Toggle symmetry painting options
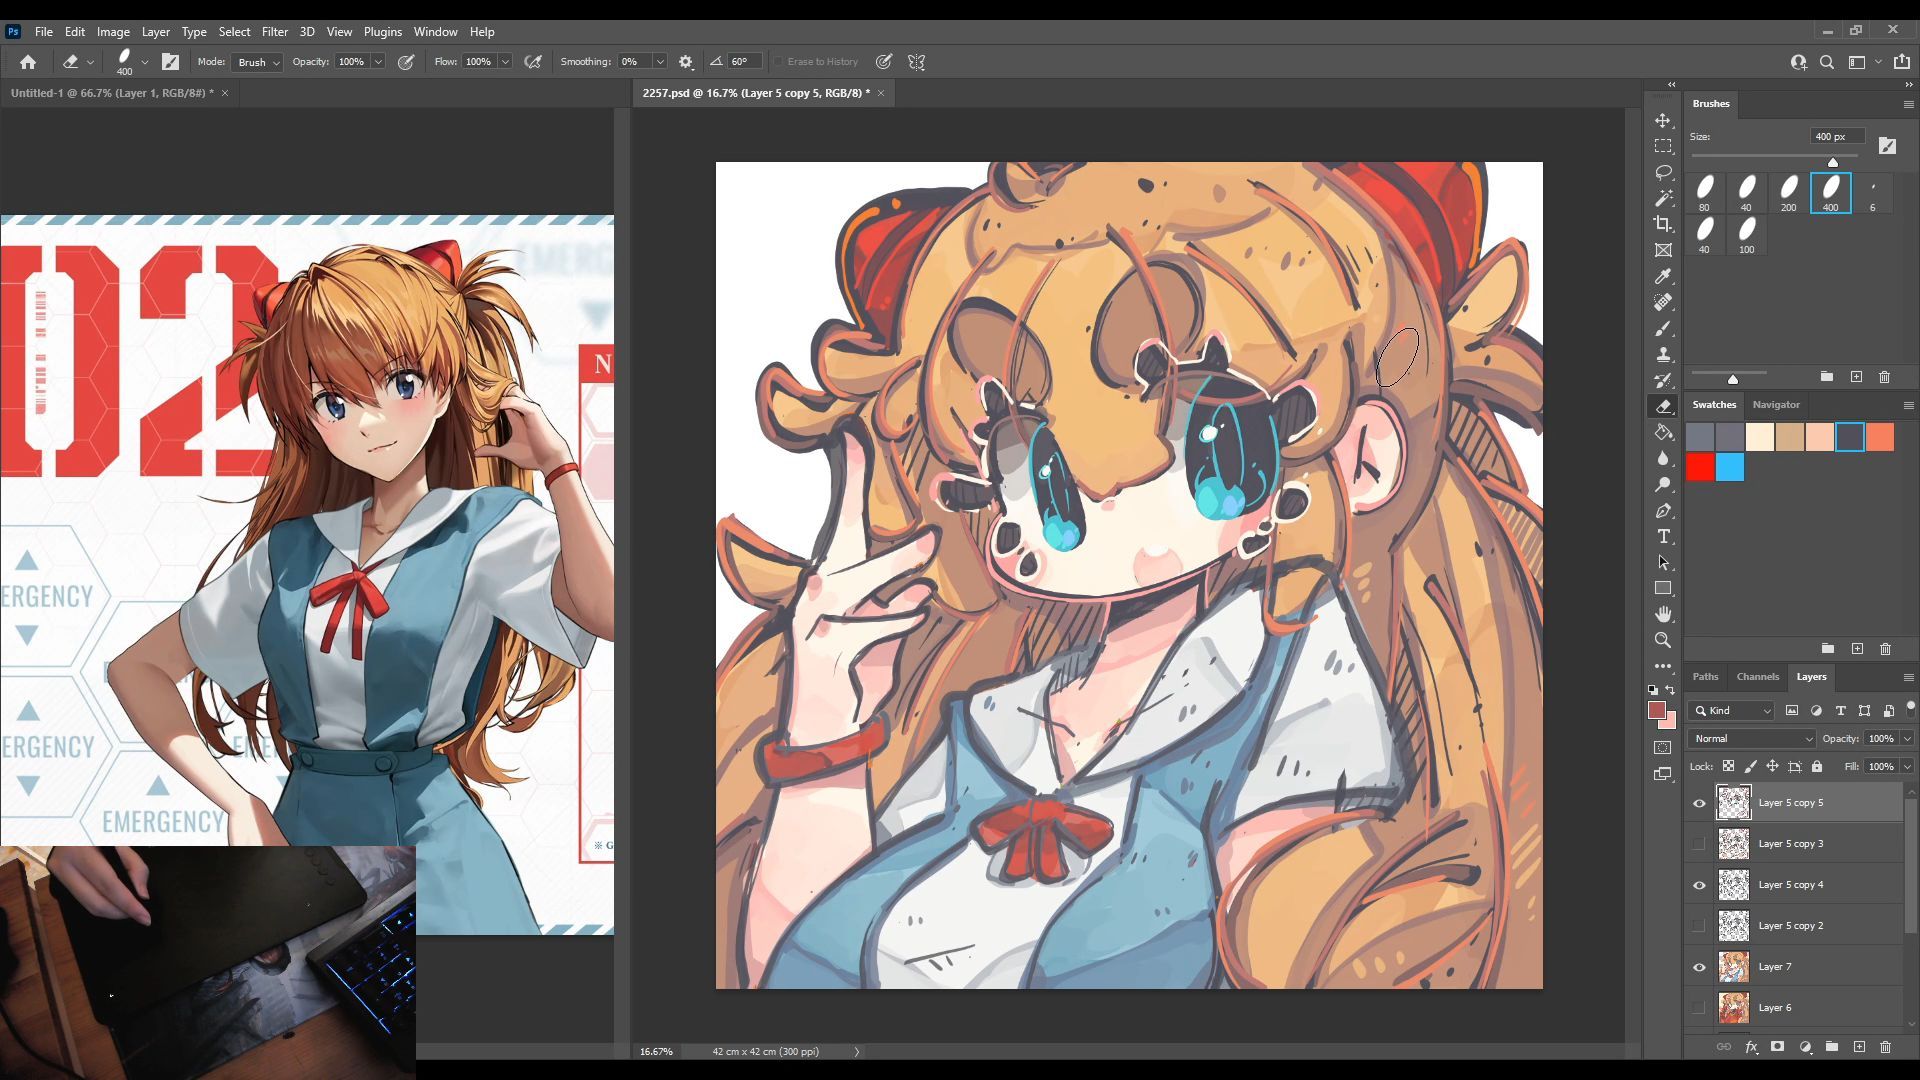1920x1080 pixels. [916, 62]
